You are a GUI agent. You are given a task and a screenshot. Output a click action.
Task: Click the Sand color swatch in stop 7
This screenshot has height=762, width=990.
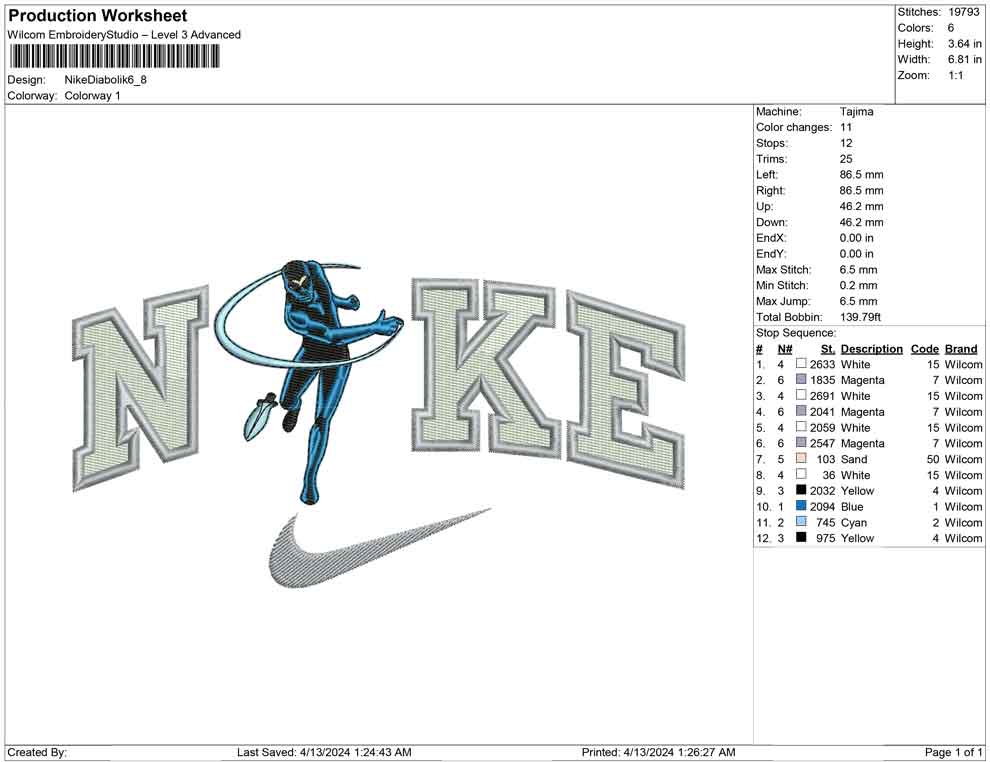point(801,459)
